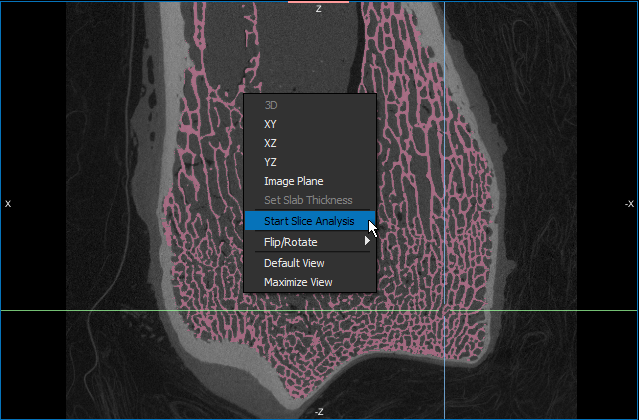Click Start Slice Analysis
This screenshot has height=420, width=639.
click(308, 221)
